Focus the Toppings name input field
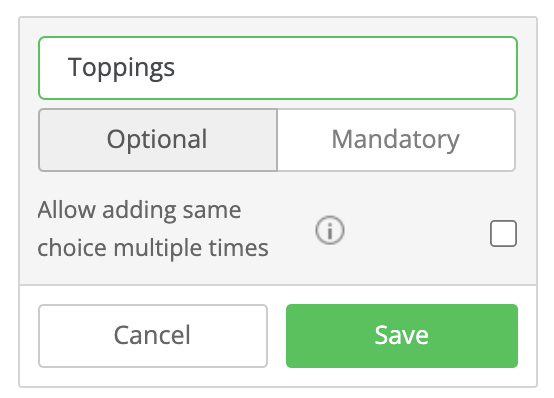The width and height of the screenshot is (554, 398). point(278,68)
